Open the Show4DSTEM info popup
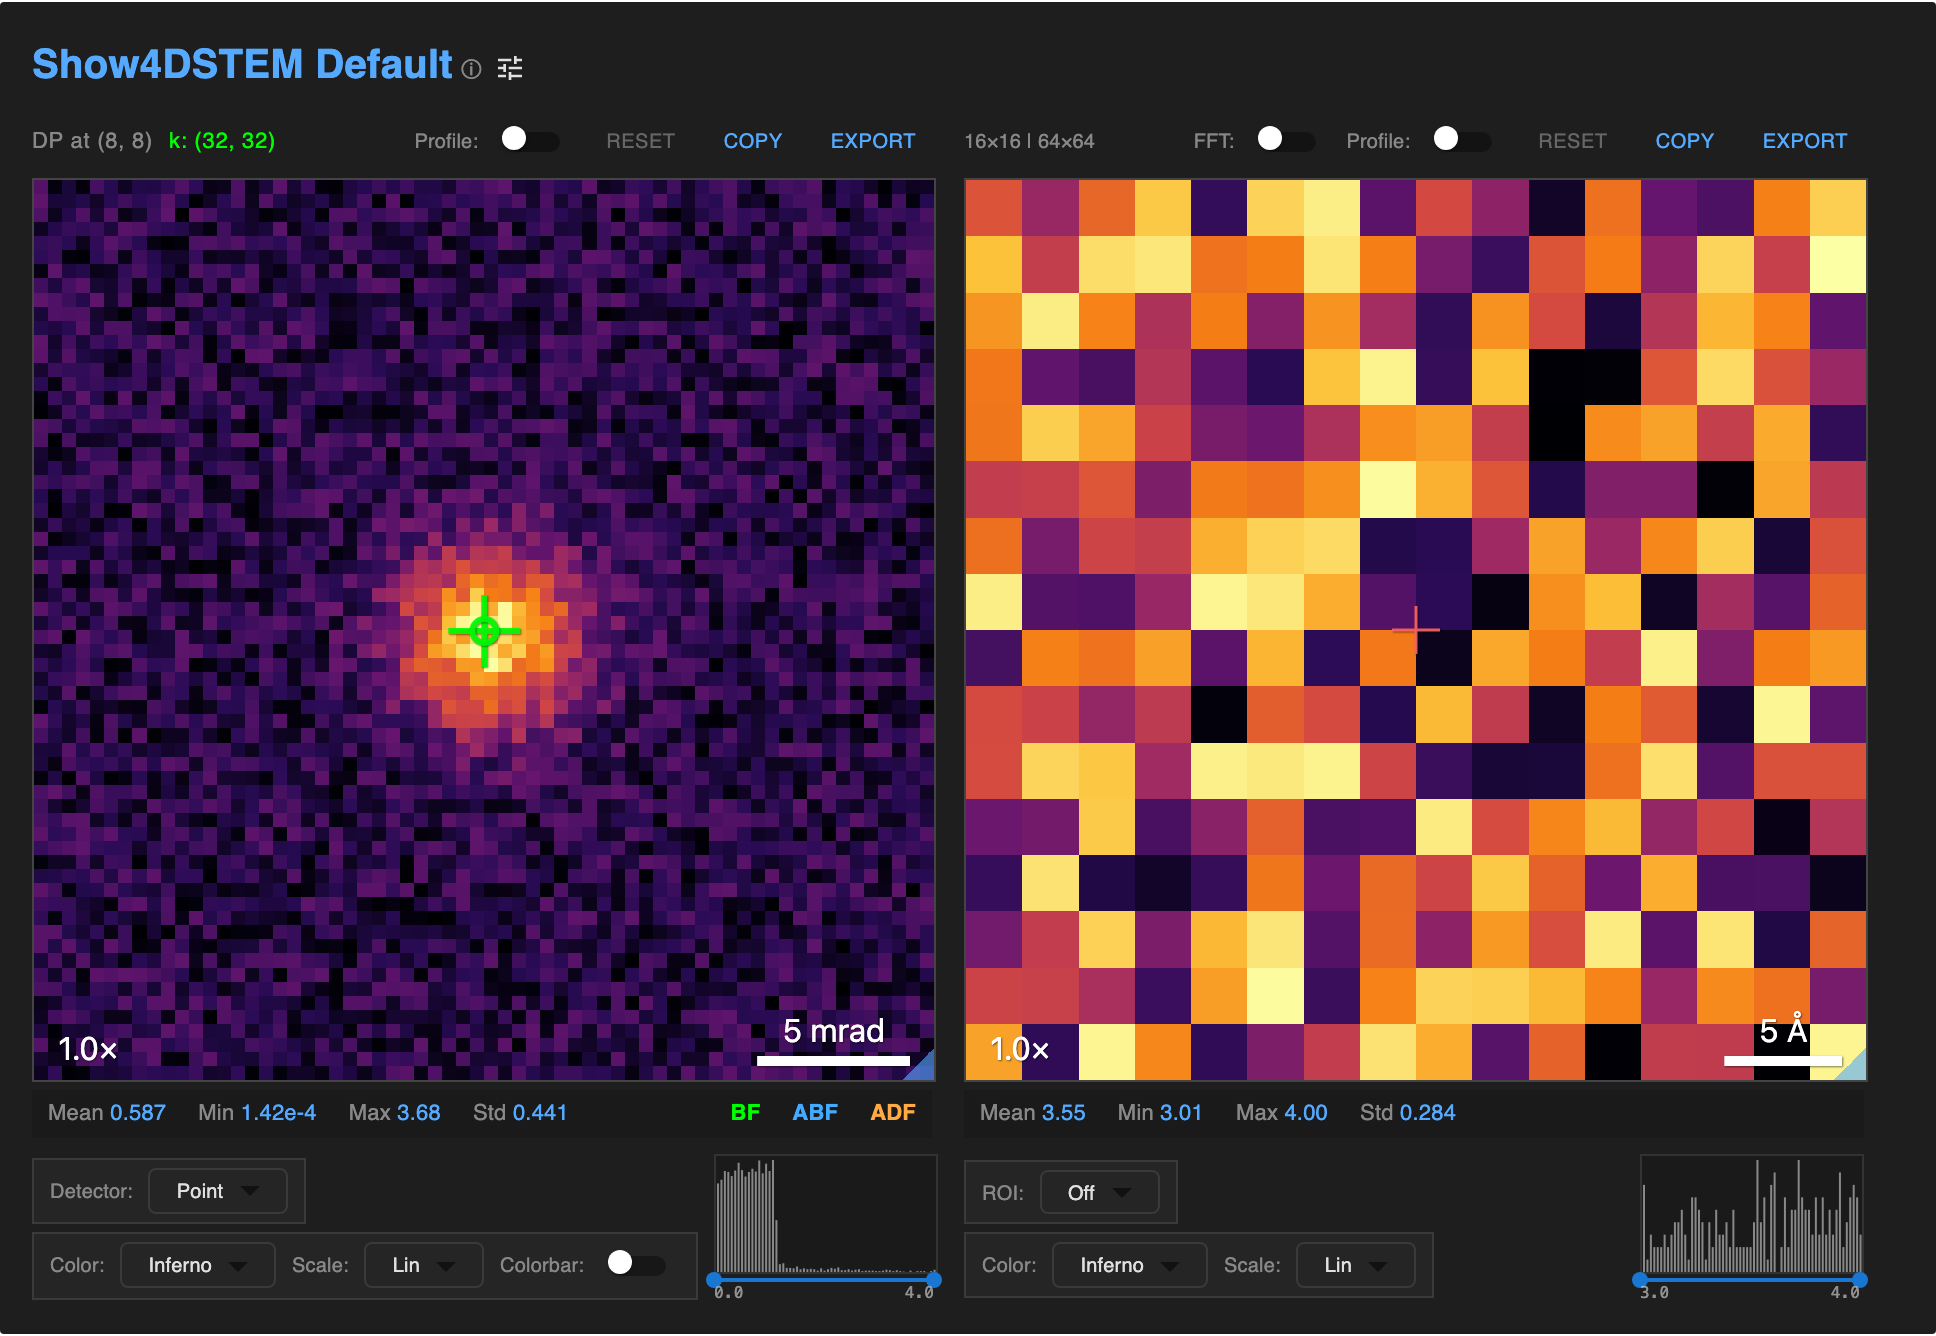 click(472, 70)
